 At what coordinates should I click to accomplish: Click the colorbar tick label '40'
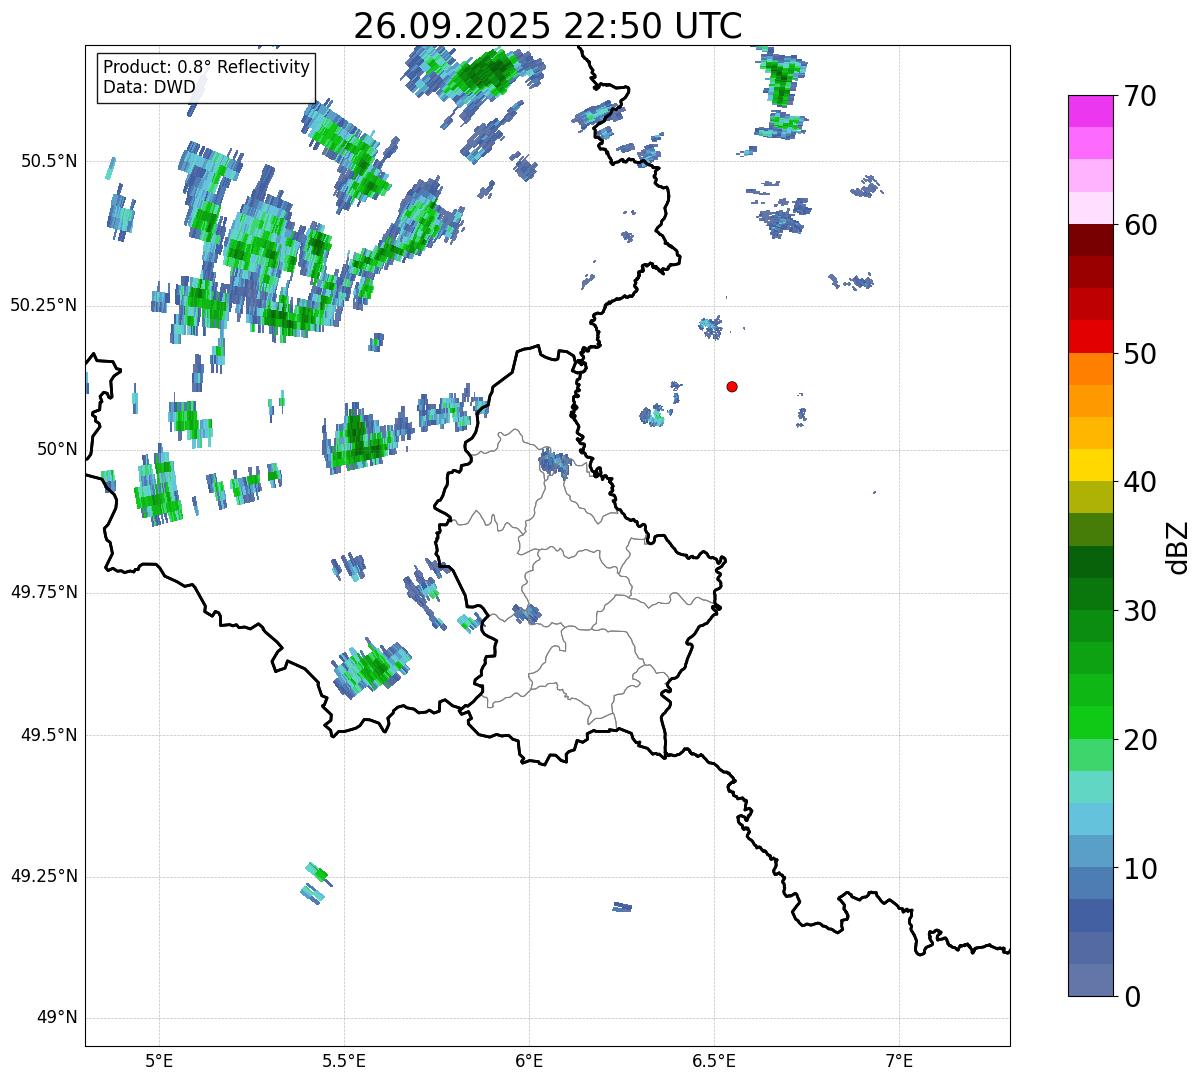point(1139,482)
